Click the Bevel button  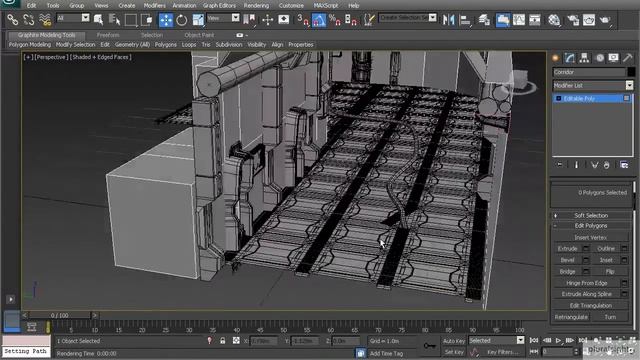tap(567, 260)
